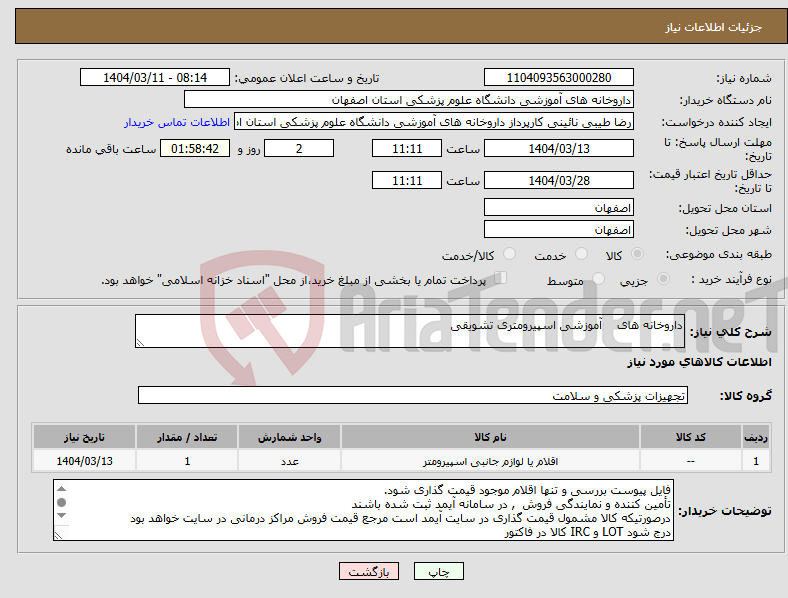
Task: Click the item code cell showing --
Action: coord(691,461)
